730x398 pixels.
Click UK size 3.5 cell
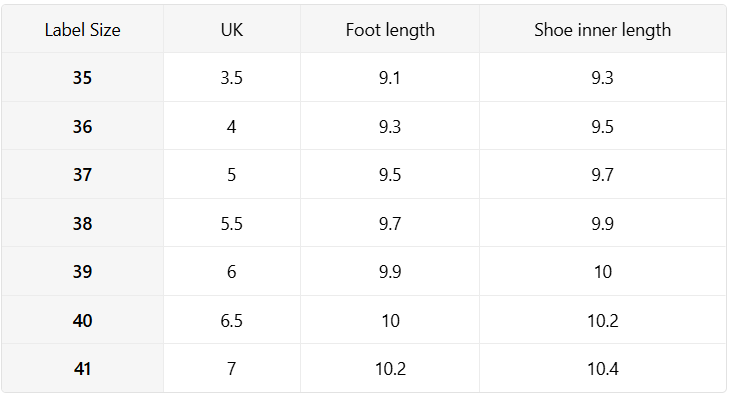(x=232, y=77)
